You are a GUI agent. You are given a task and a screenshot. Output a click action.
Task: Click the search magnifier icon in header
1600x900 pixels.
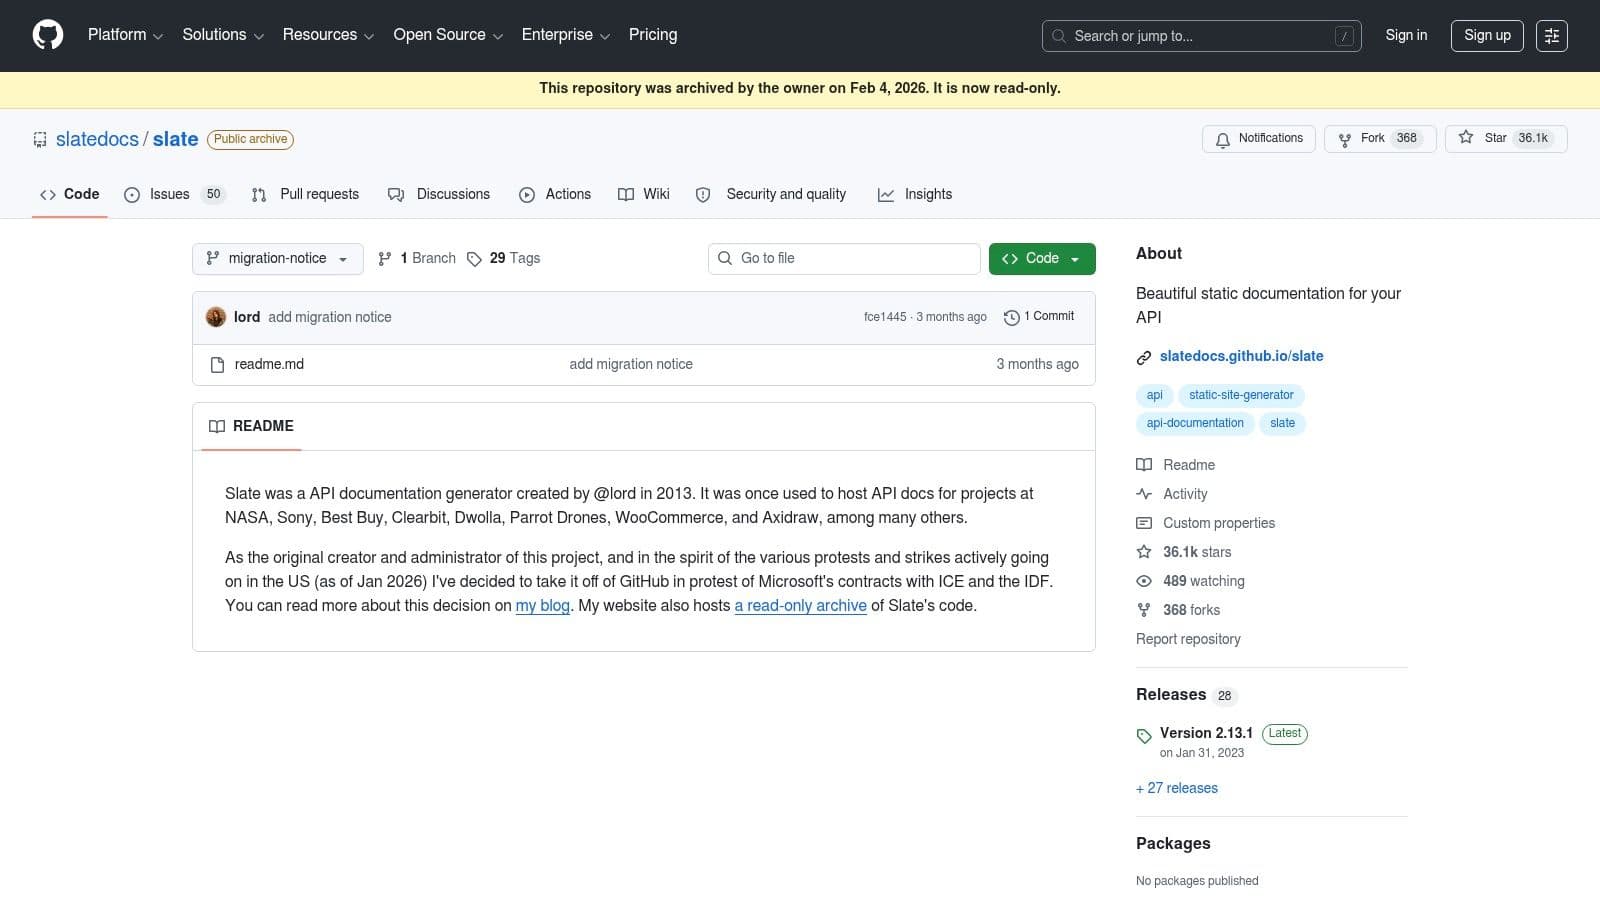pos(1059,36)
